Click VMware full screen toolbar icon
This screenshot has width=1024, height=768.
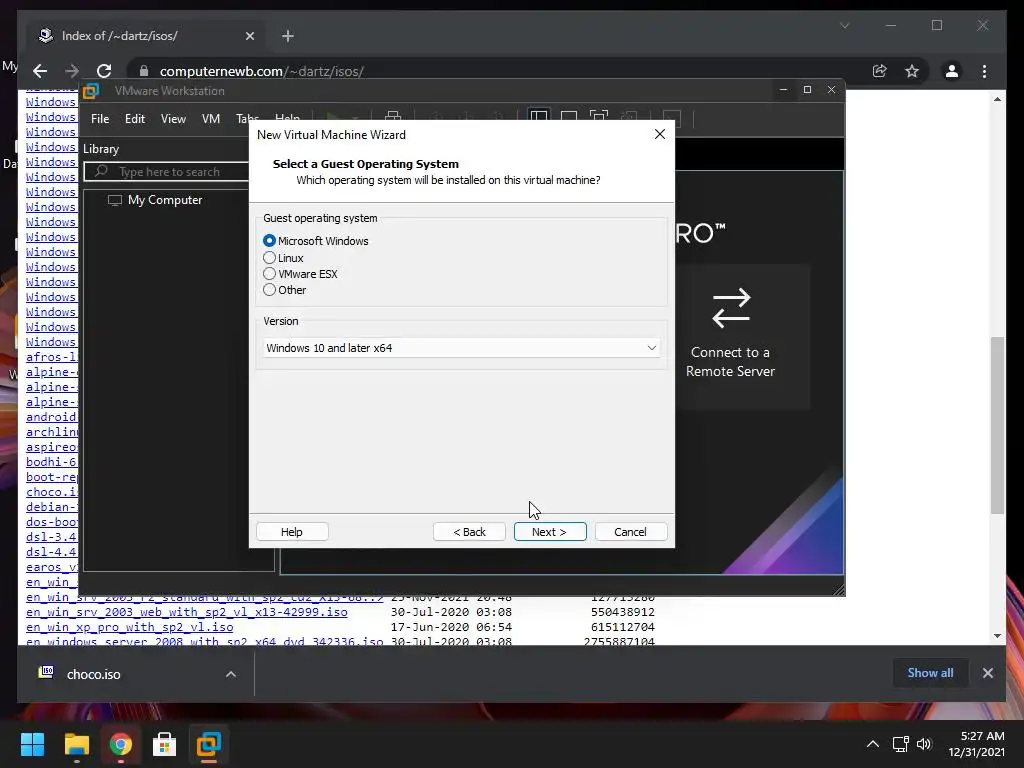pyautogui.click(x=599, y=118)
